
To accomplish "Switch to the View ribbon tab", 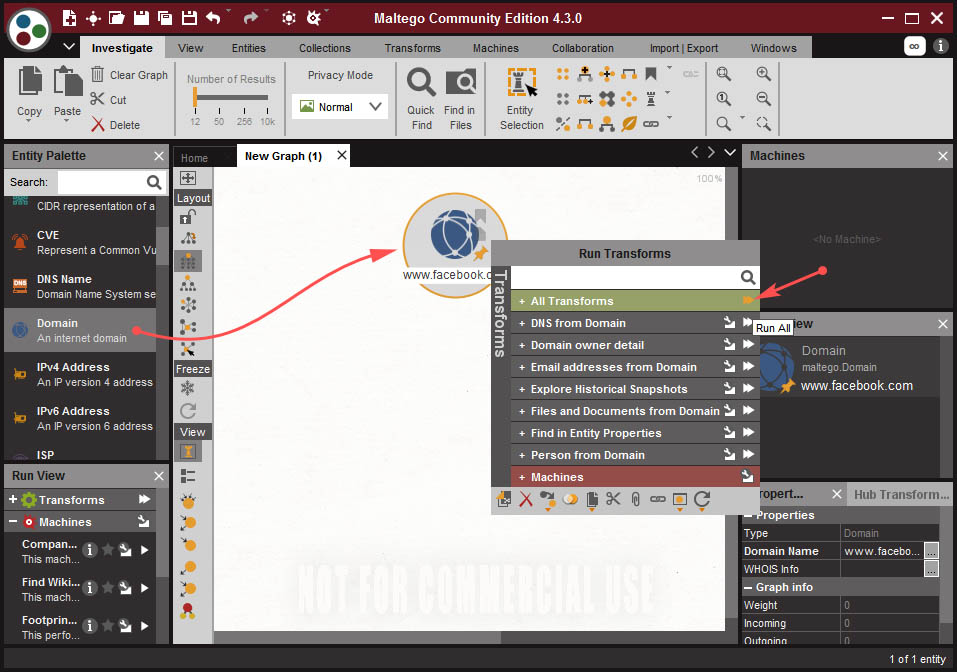I will 190,48.
